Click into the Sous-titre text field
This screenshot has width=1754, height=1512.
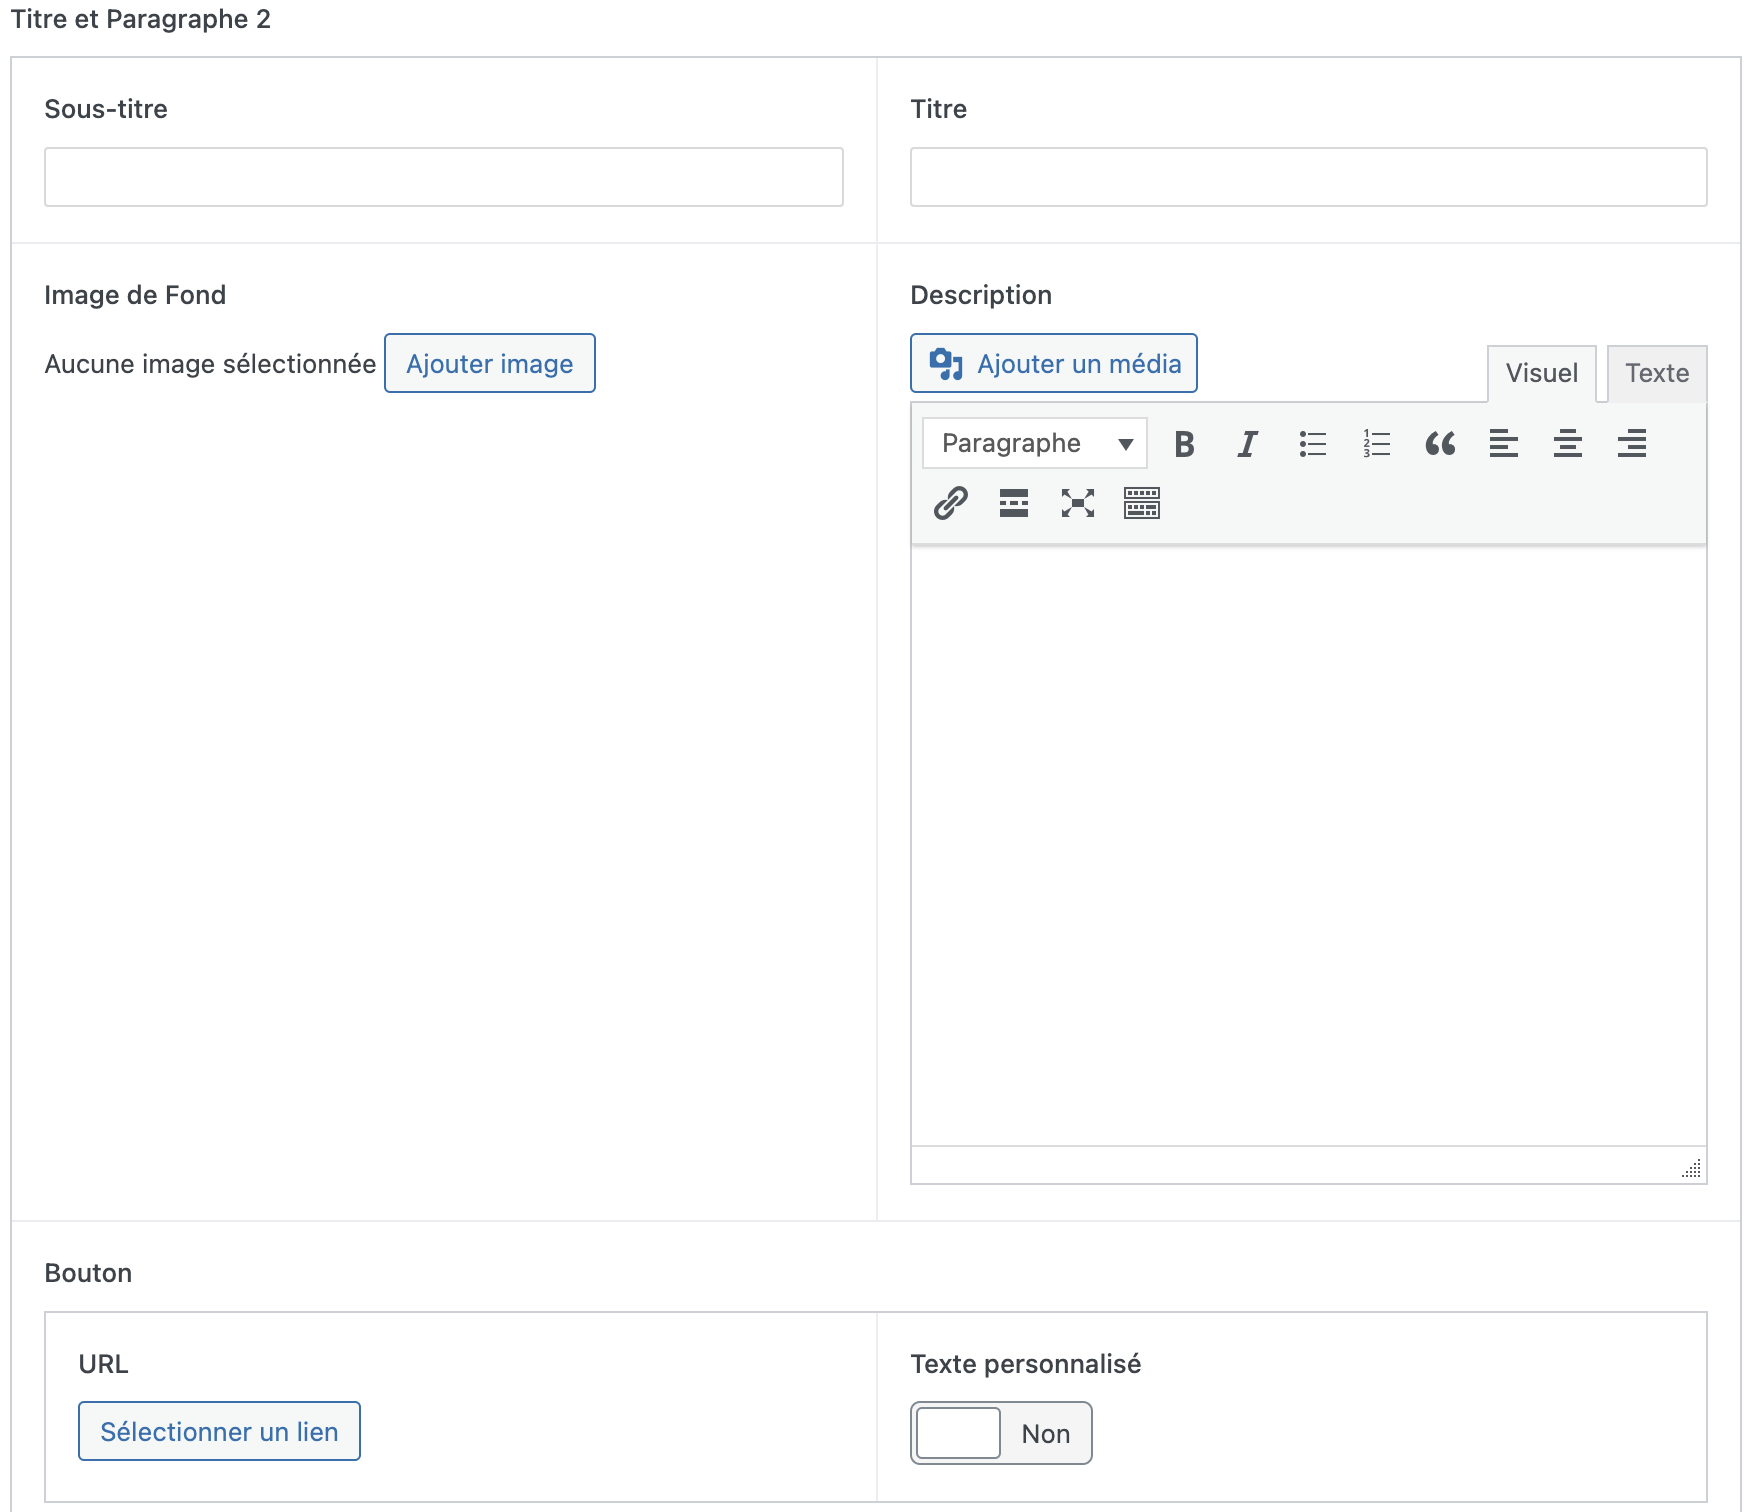point(443,177)
